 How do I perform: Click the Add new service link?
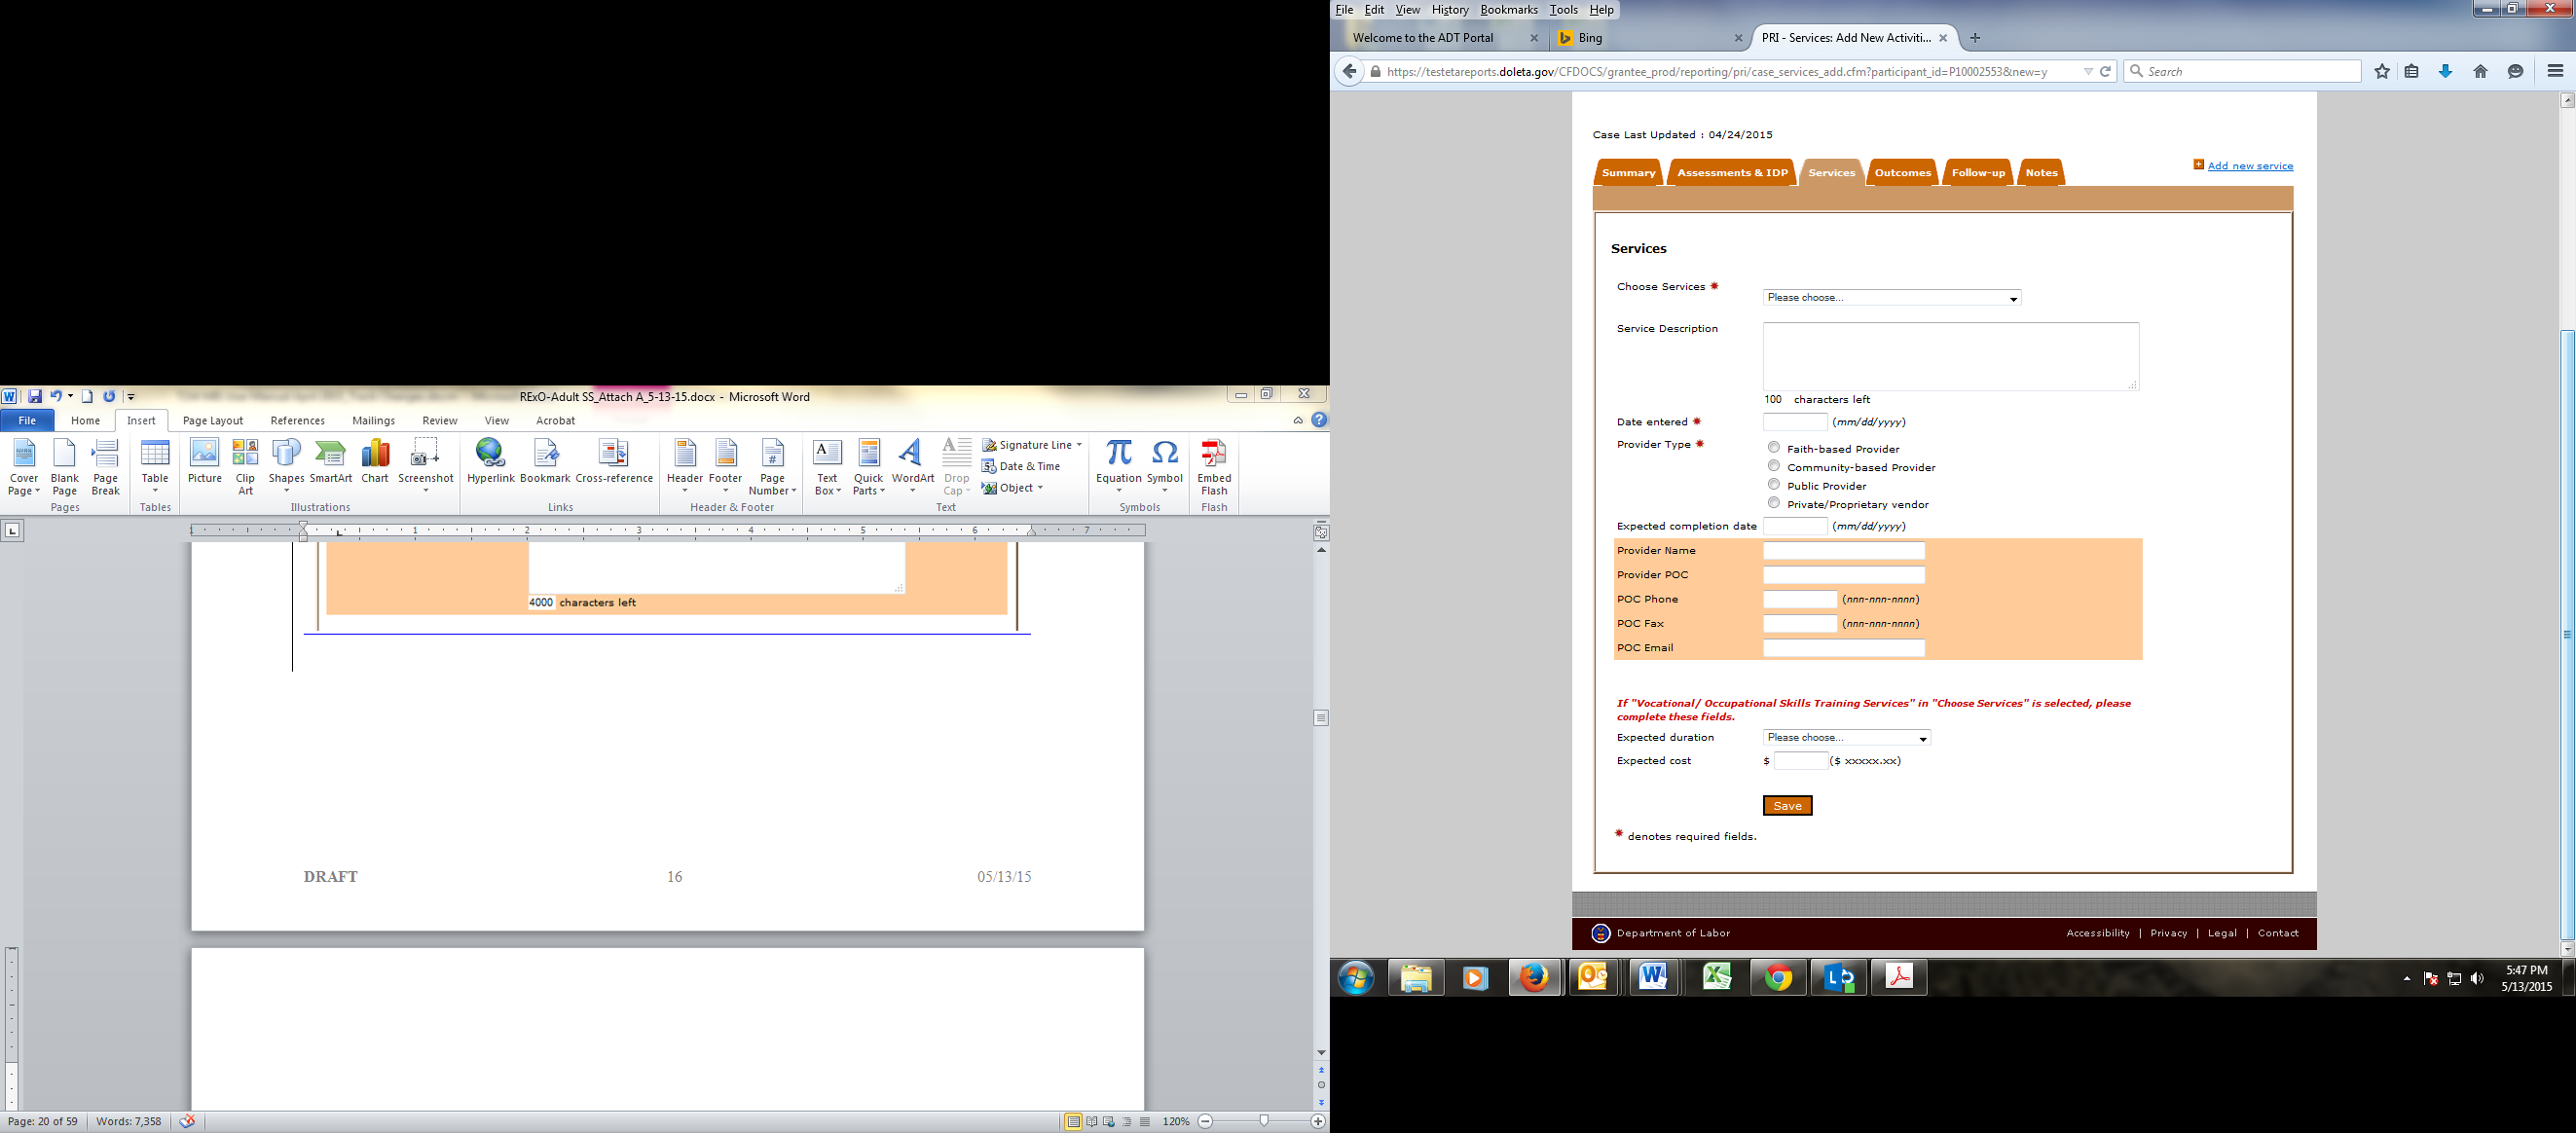(x=2250, y=166)
